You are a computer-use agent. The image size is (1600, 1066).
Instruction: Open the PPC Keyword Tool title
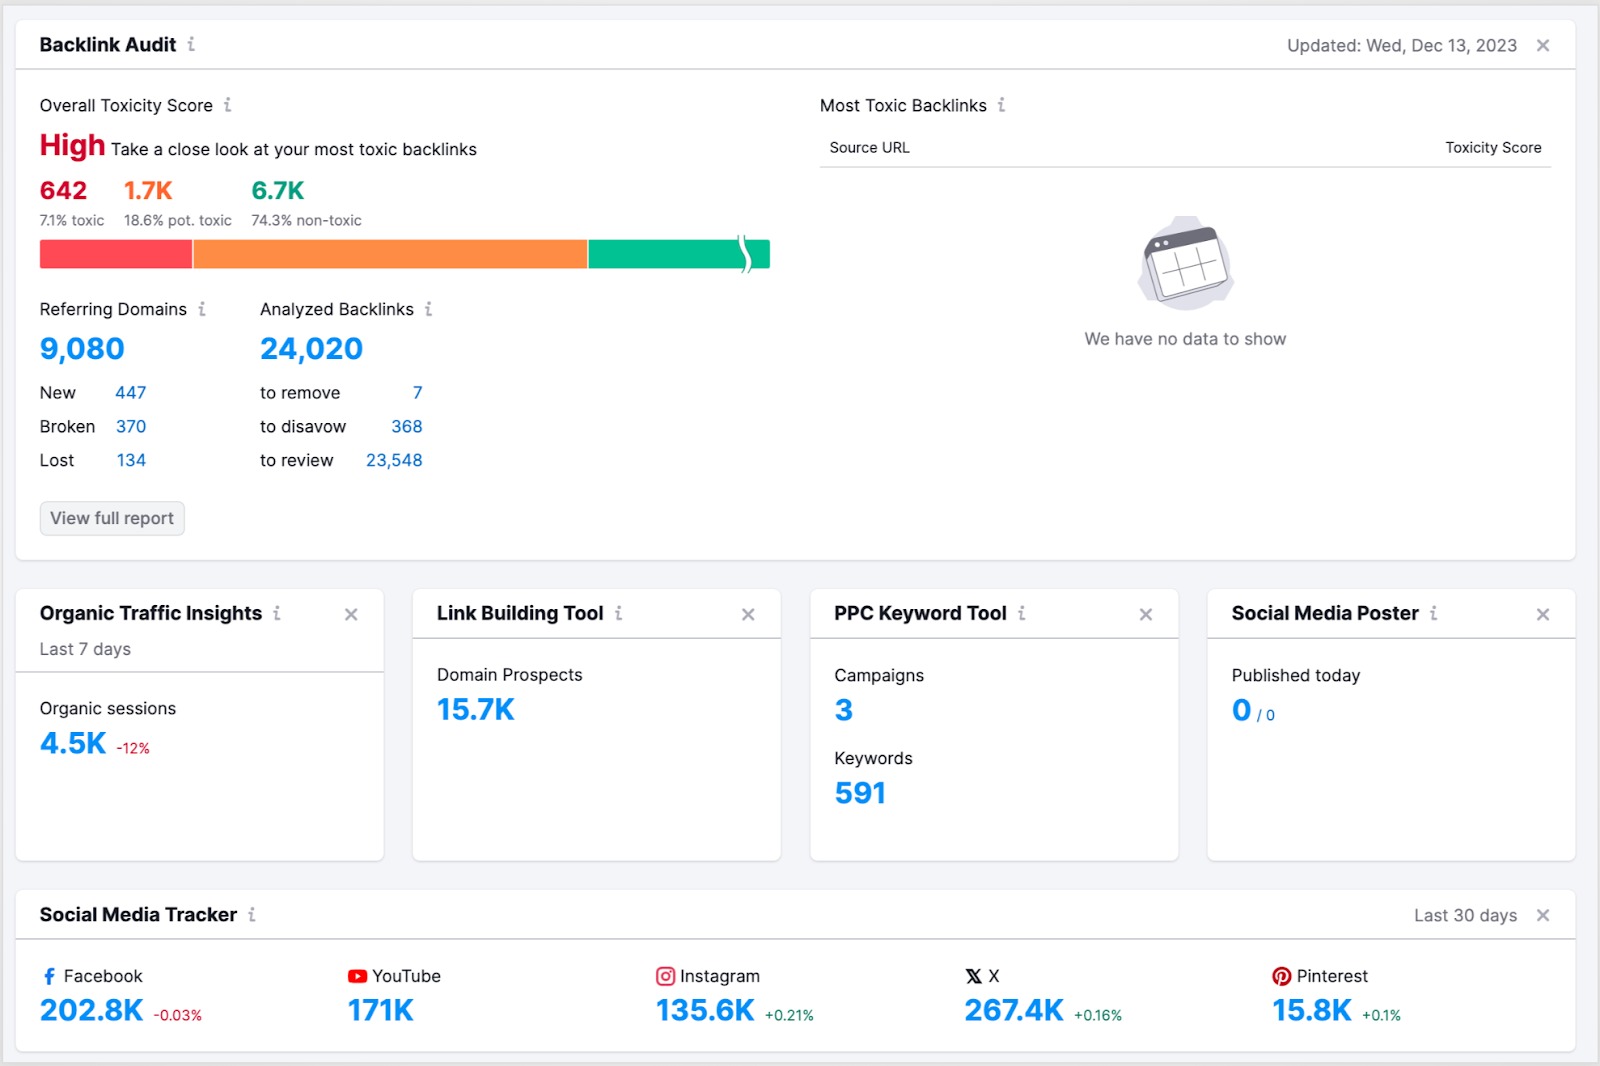pyautogui.click(x=920, y=613)
